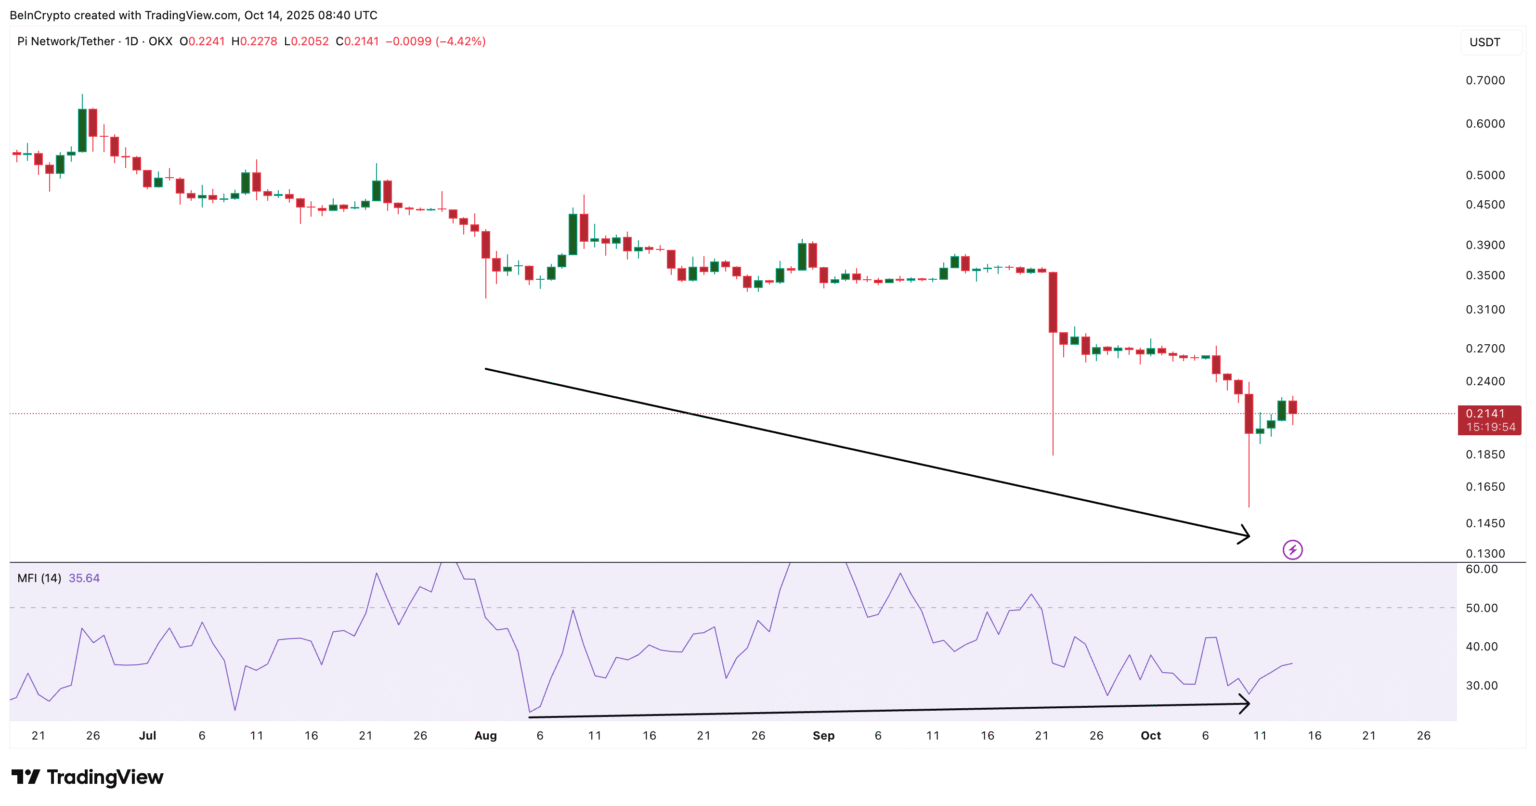Select the Sep label on the time axis
The width and height of the screenshot is (1536, 806).
(824, 735)
